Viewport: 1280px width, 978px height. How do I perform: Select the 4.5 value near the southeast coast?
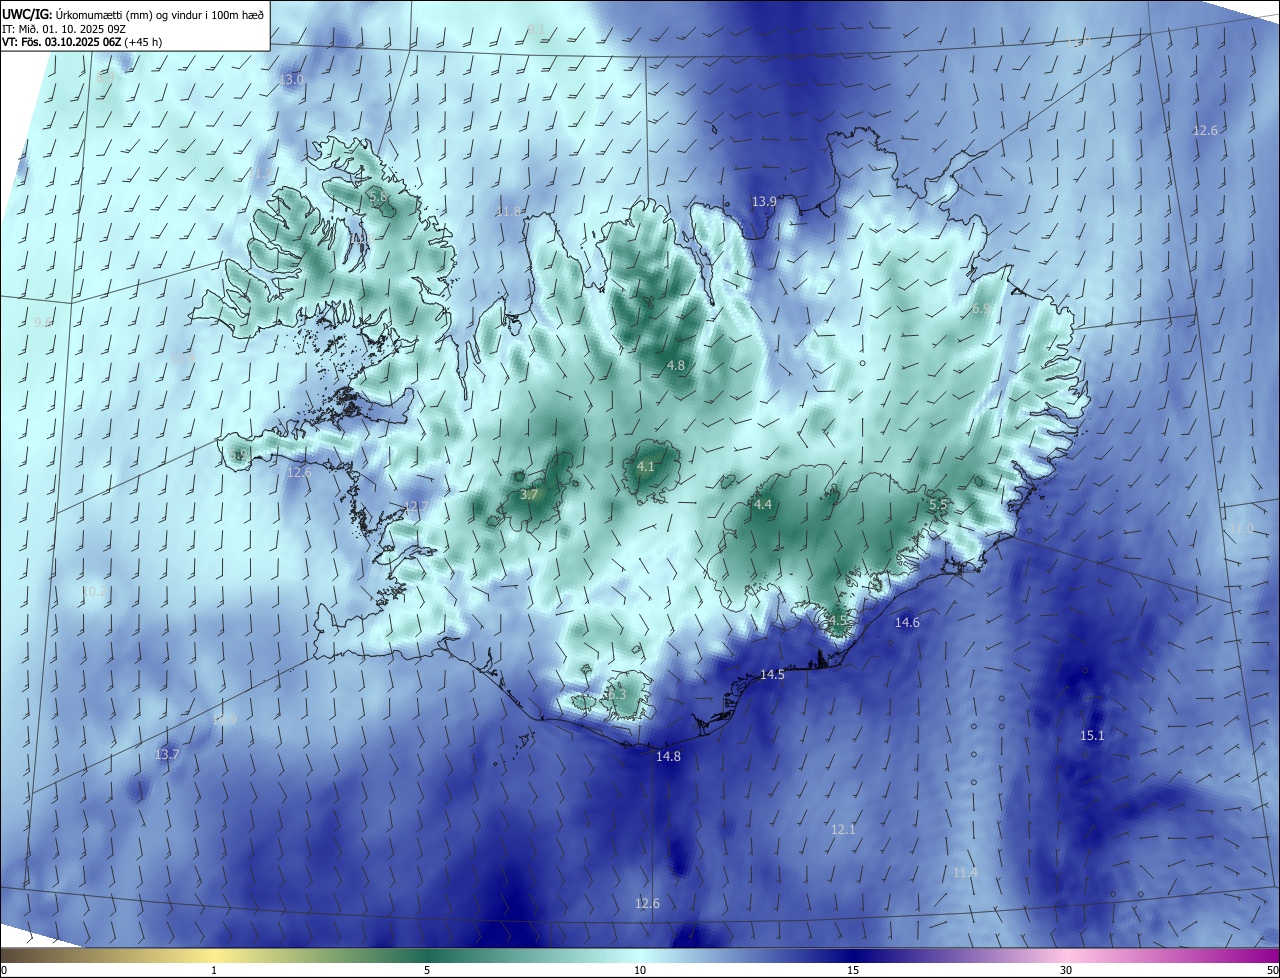point(838,621)
